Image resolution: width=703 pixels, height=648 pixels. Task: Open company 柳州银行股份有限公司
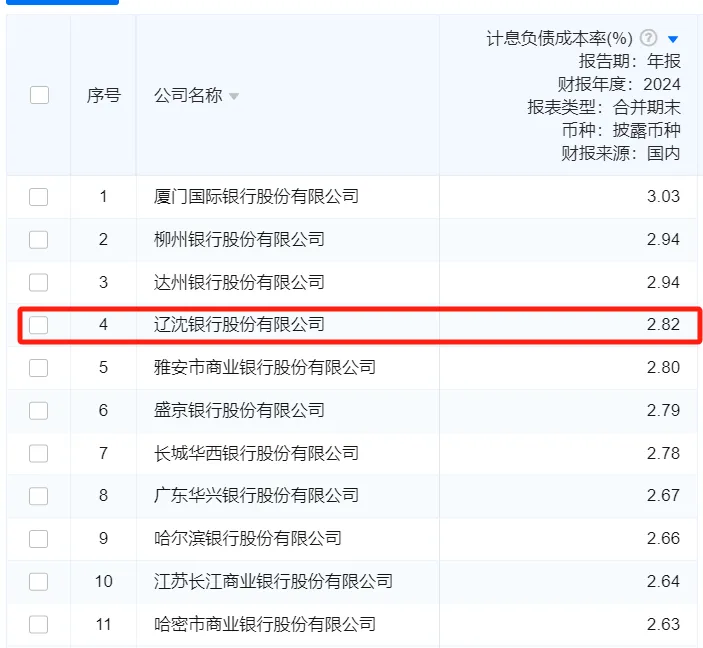[x=239, y=239]
